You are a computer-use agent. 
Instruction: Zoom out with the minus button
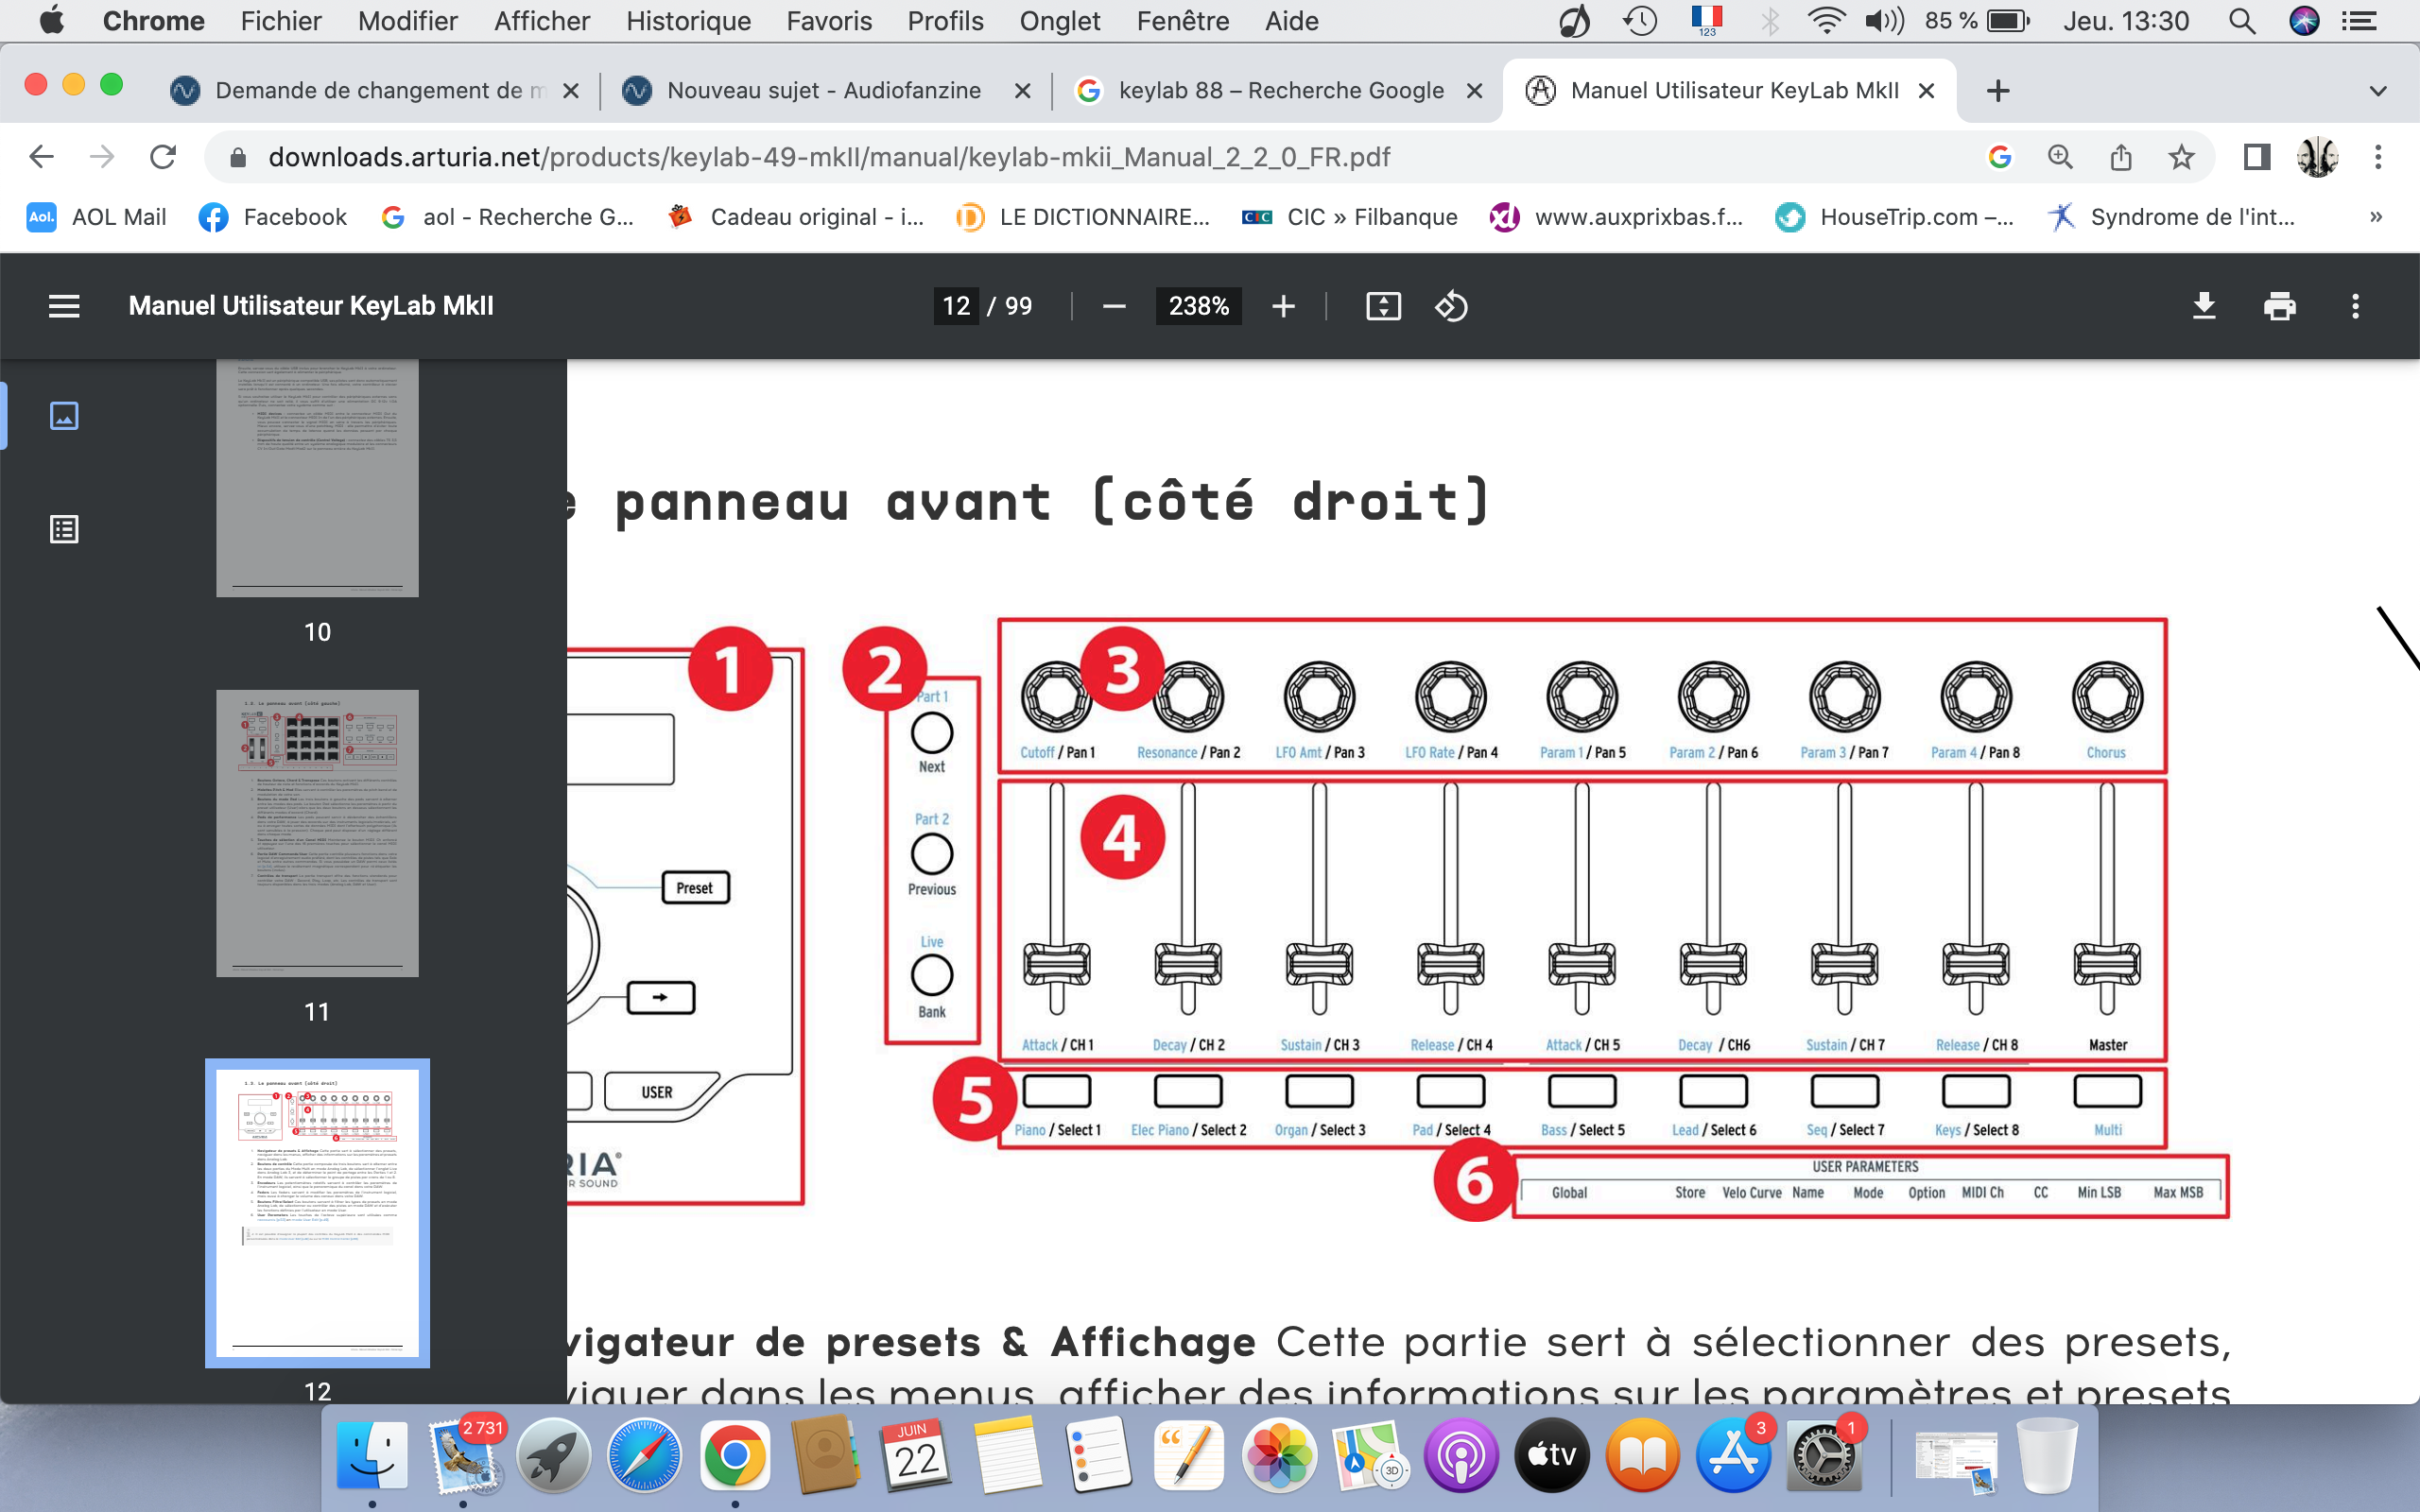click(x=1114, y=306)
